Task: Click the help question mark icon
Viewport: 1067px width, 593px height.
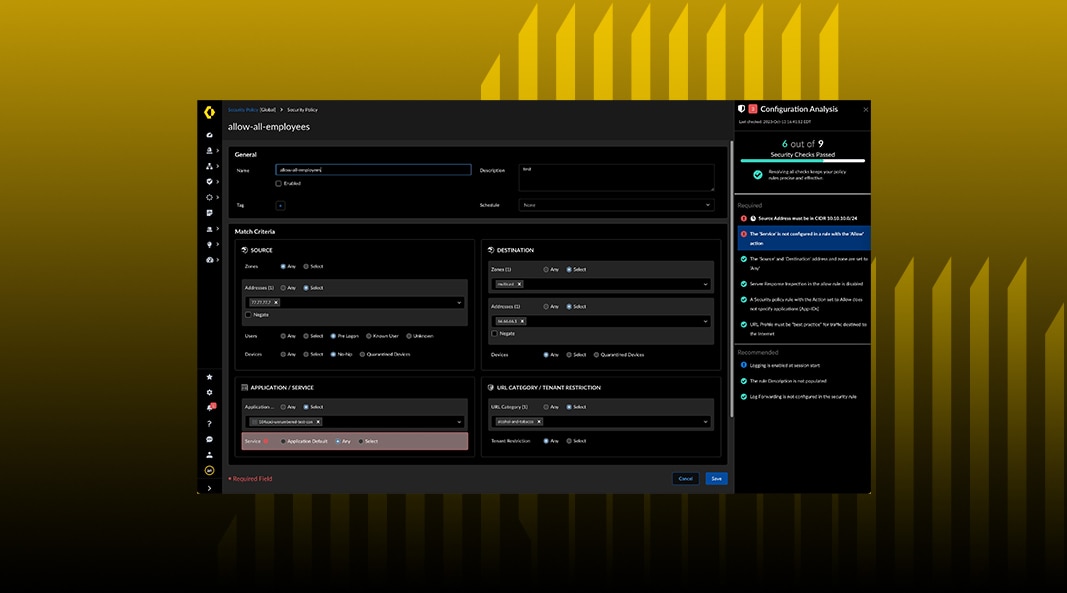Action: click(209, 424)
